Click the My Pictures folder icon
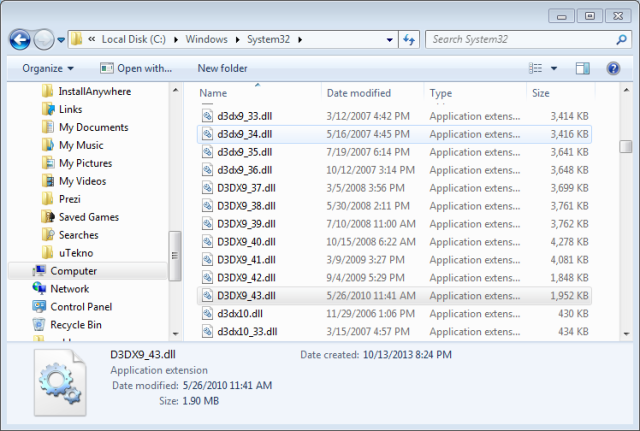The height and width of the screenshot is (431, 640). 48,163
